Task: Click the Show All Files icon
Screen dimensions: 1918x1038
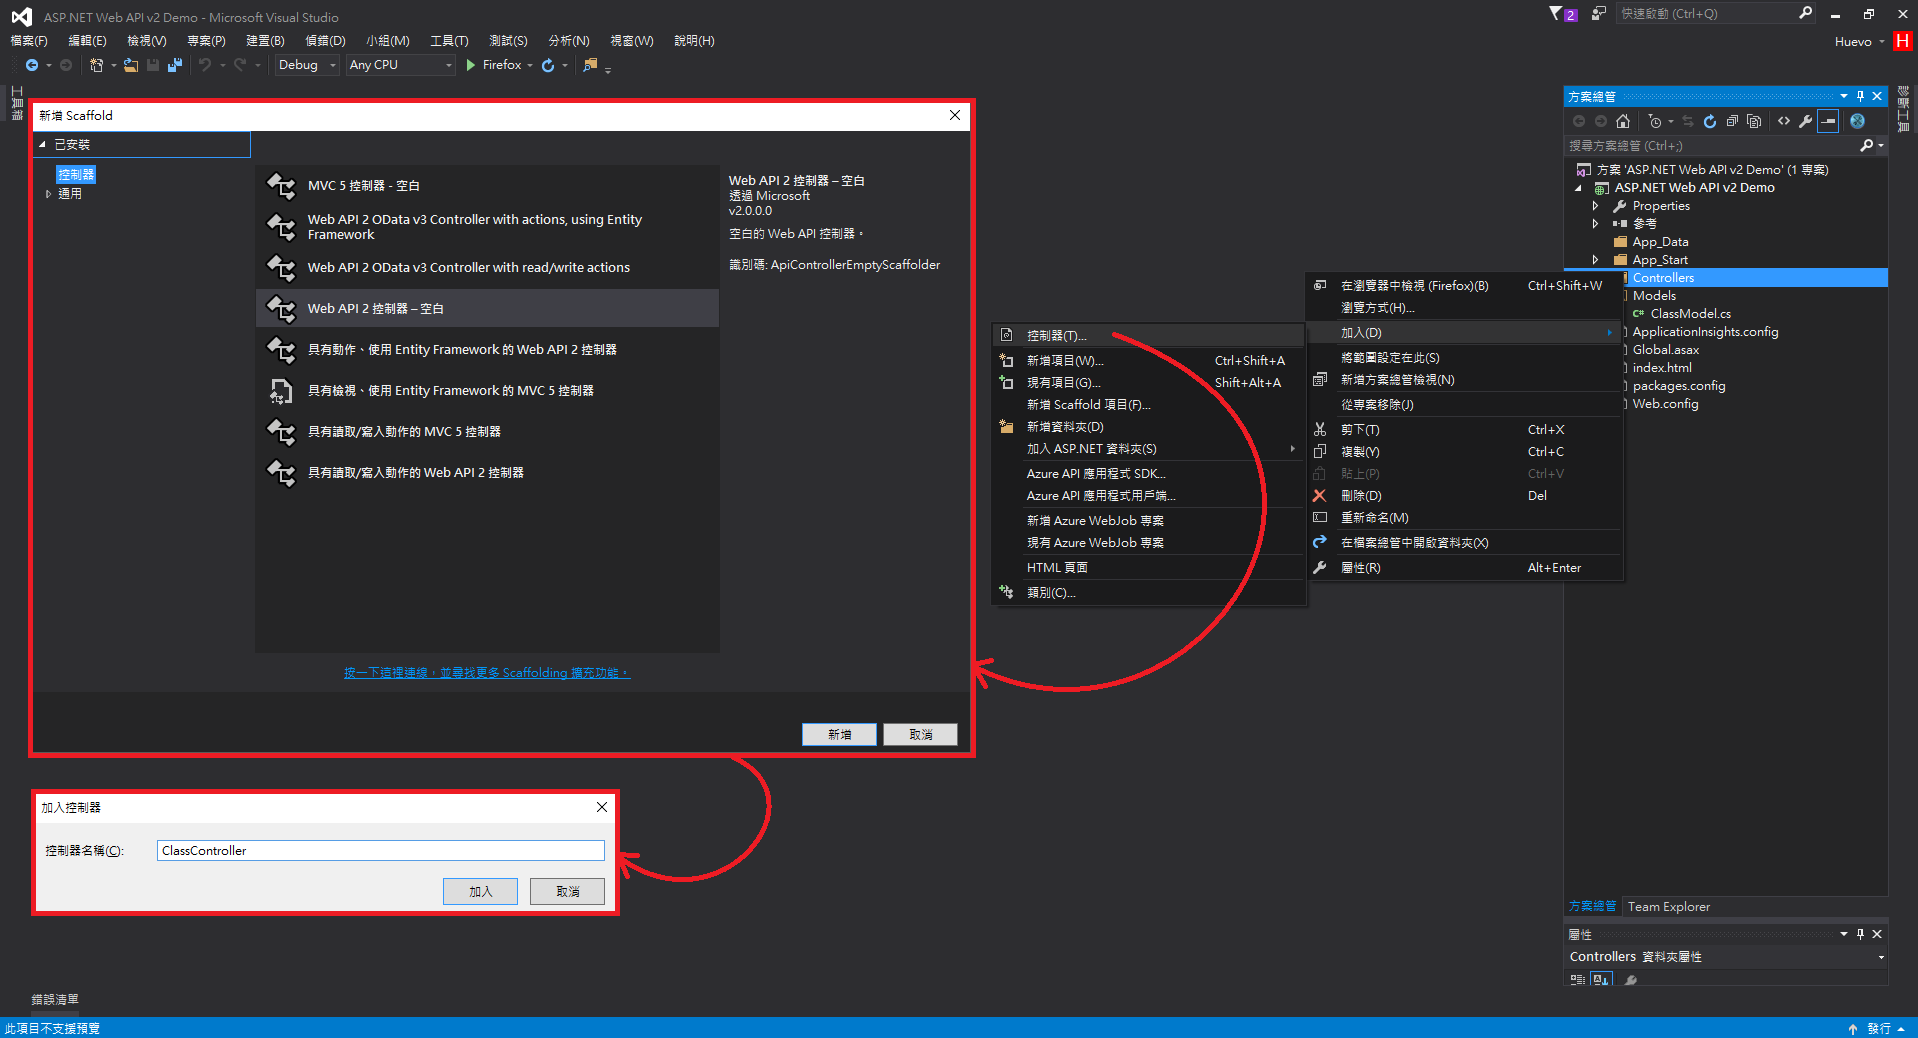Action: [x=1754, y=121]
